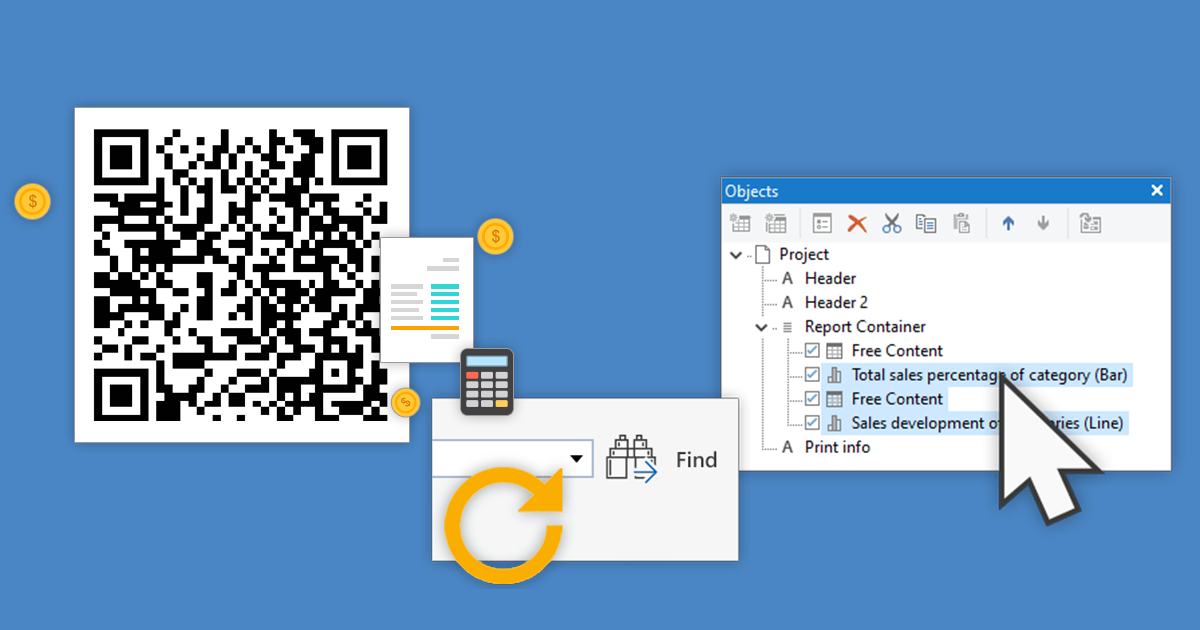Move object down with gray arrow
The image size is (1200, 630).
pyautogui.click(x=1043, y=224)
